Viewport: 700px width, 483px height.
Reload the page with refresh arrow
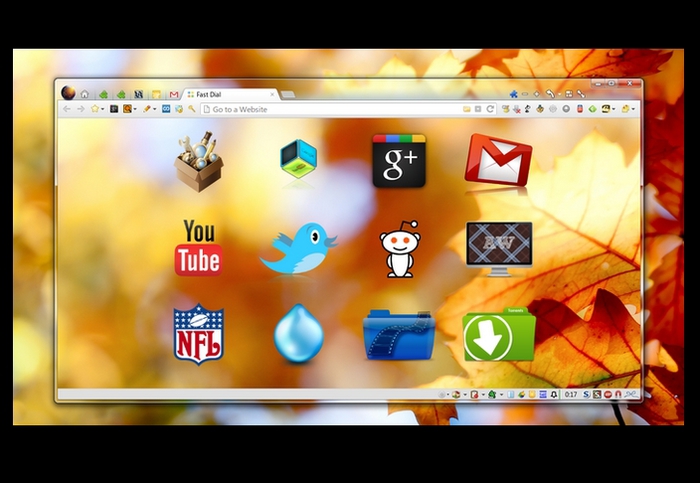pyautogui.click(x=490, y=109)
